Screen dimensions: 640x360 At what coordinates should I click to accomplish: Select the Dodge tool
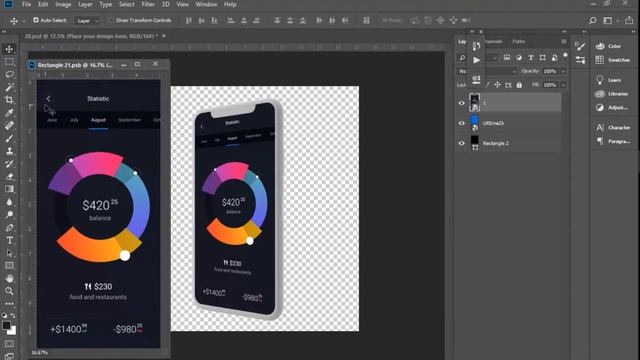point(9,215)
